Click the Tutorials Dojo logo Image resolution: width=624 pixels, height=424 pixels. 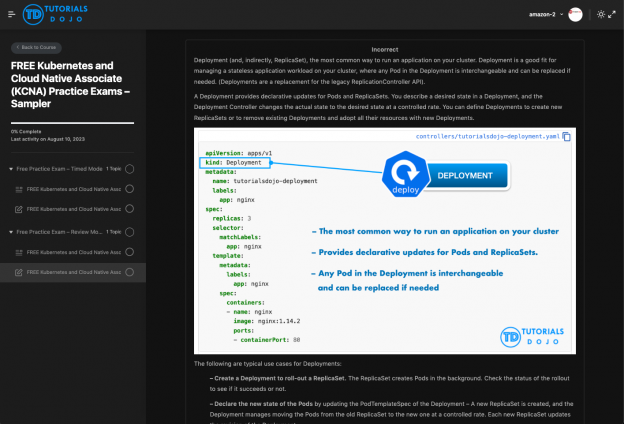click(x=55, y=14)
